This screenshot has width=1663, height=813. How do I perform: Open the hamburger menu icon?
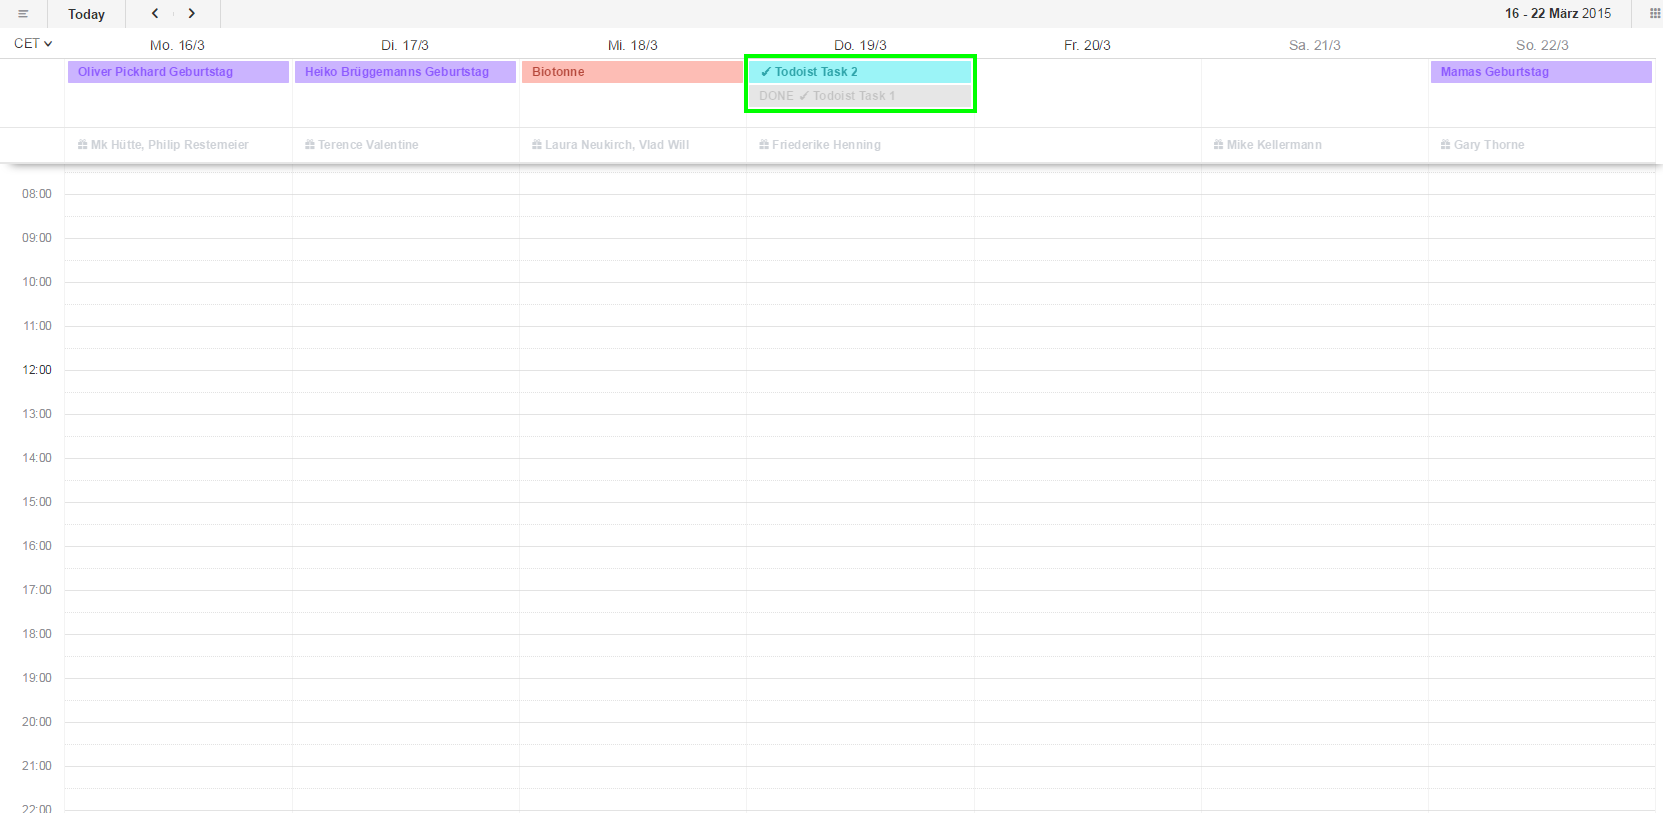click(x=23, y=14)
